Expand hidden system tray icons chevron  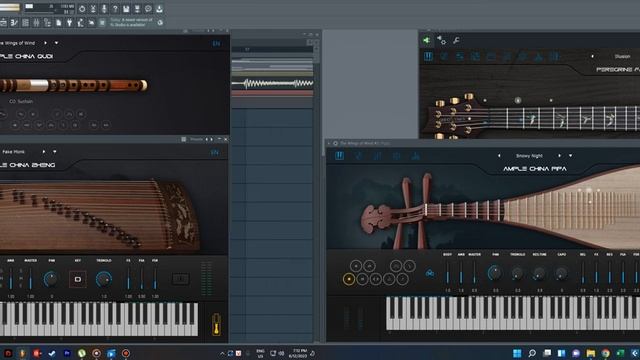coord(222,353)
